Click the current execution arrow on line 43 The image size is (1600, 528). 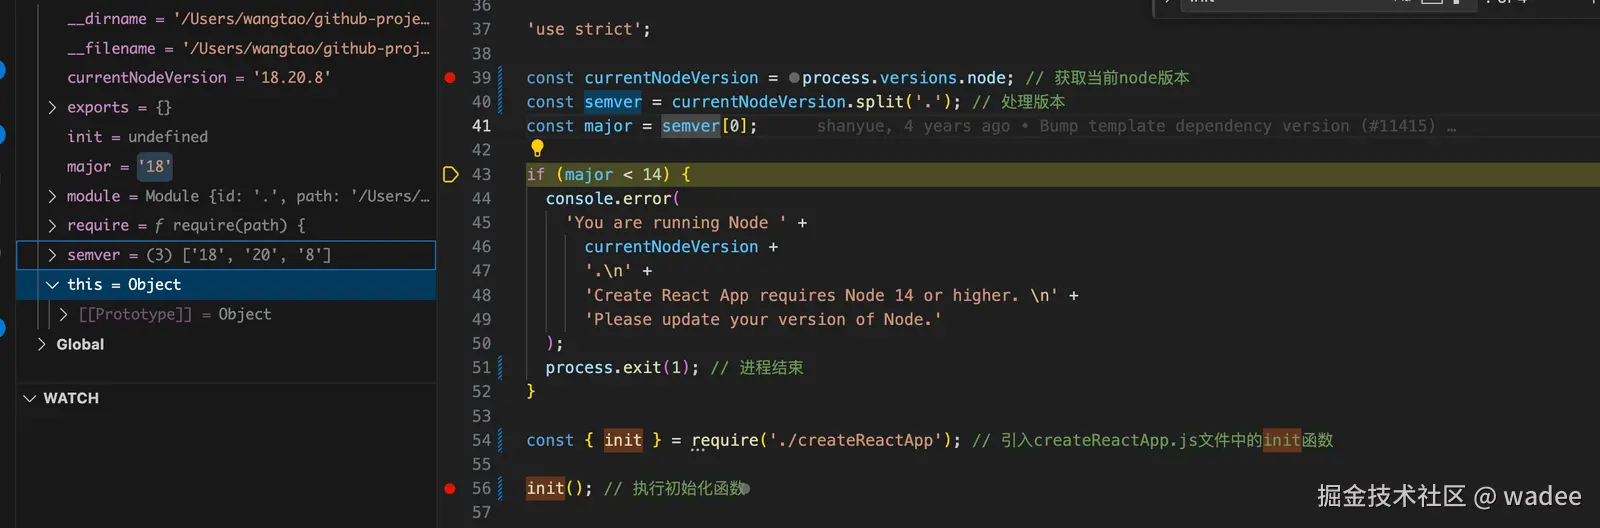[x=450, y=174]
